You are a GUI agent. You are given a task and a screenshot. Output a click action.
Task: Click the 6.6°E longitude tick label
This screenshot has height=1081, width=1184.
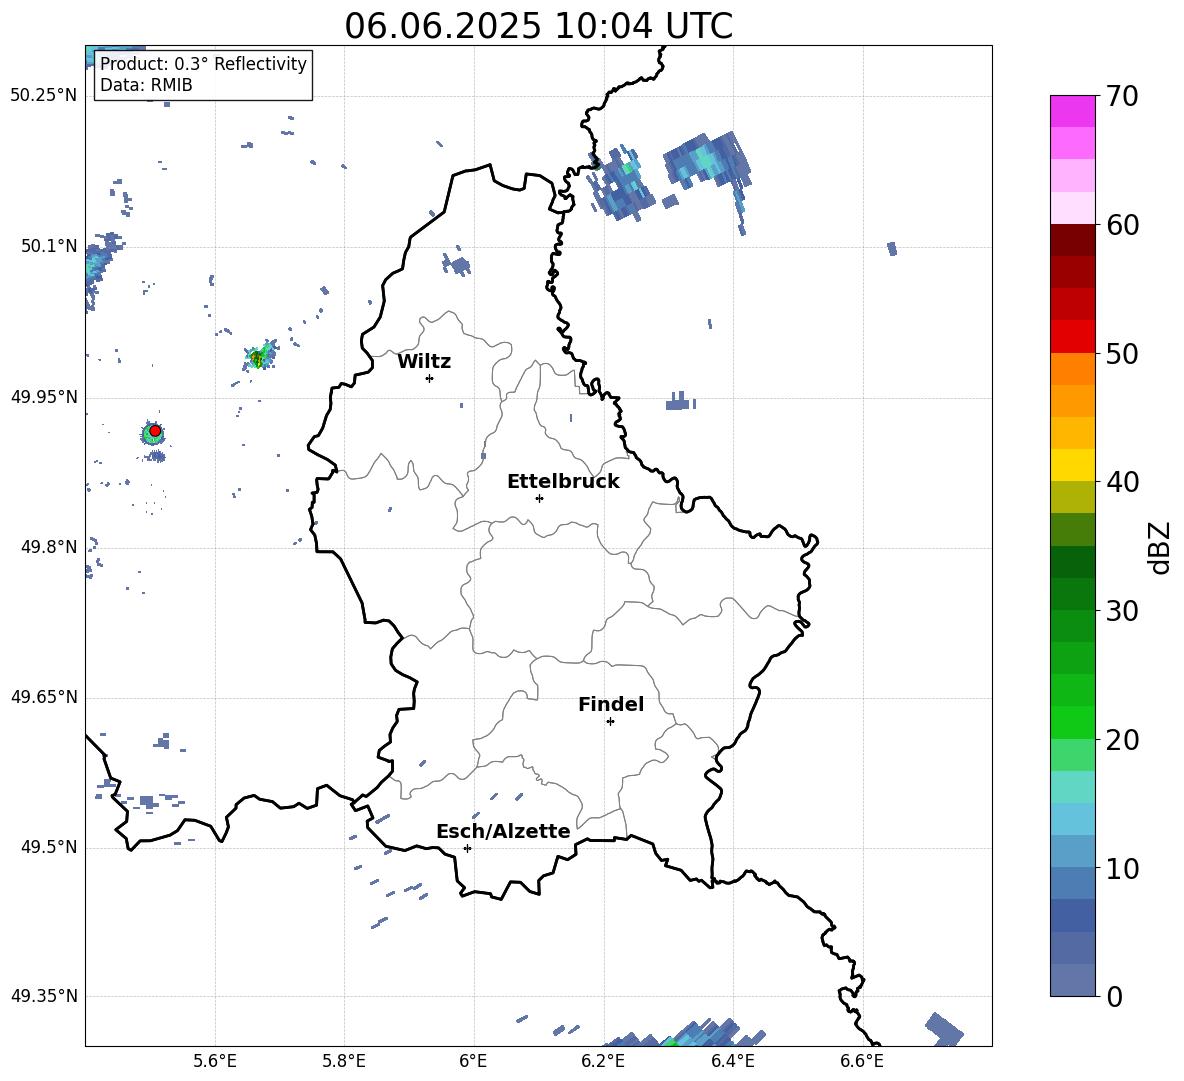coord(862,1061)
